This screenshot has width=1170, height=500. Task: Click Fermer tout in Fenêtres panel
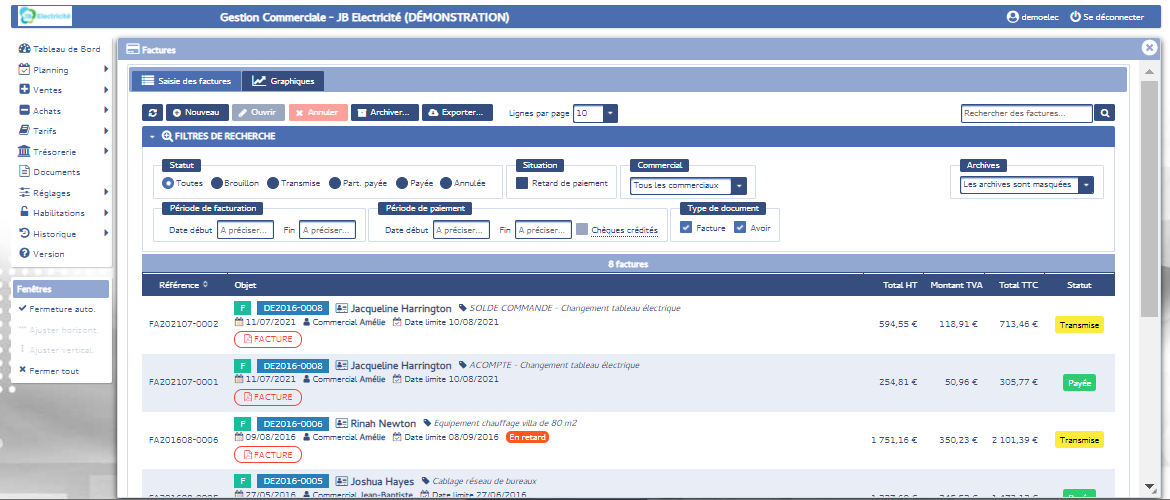[49, 370]
